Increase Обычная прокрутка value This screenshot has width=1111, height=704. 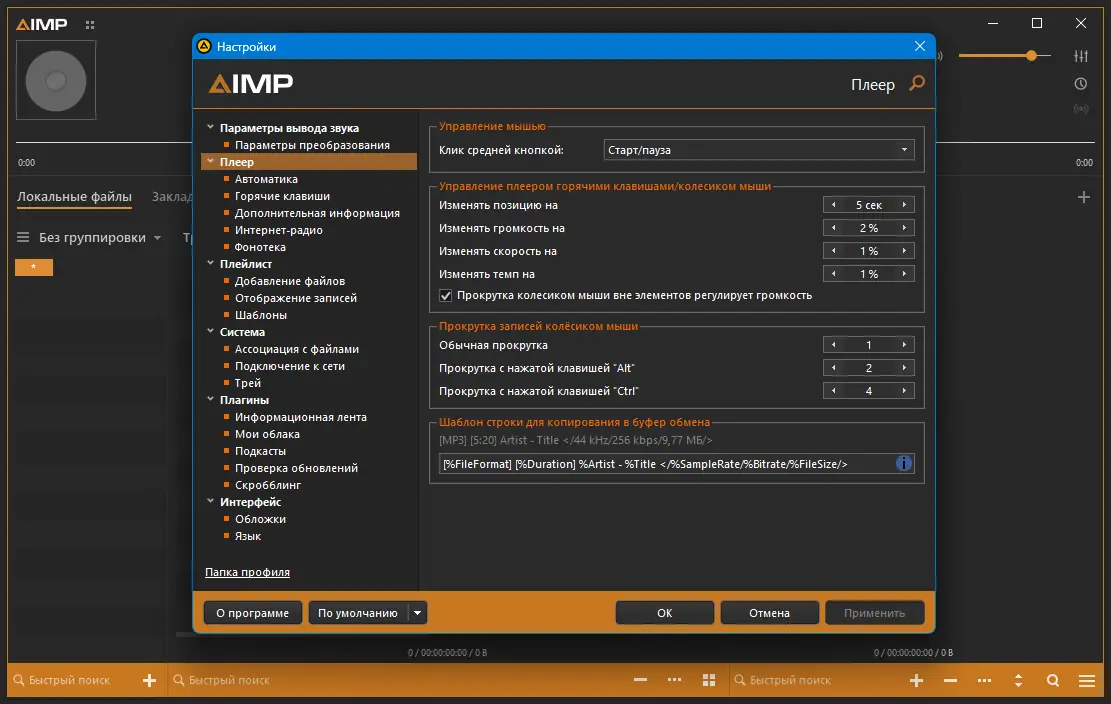(904, 345)
